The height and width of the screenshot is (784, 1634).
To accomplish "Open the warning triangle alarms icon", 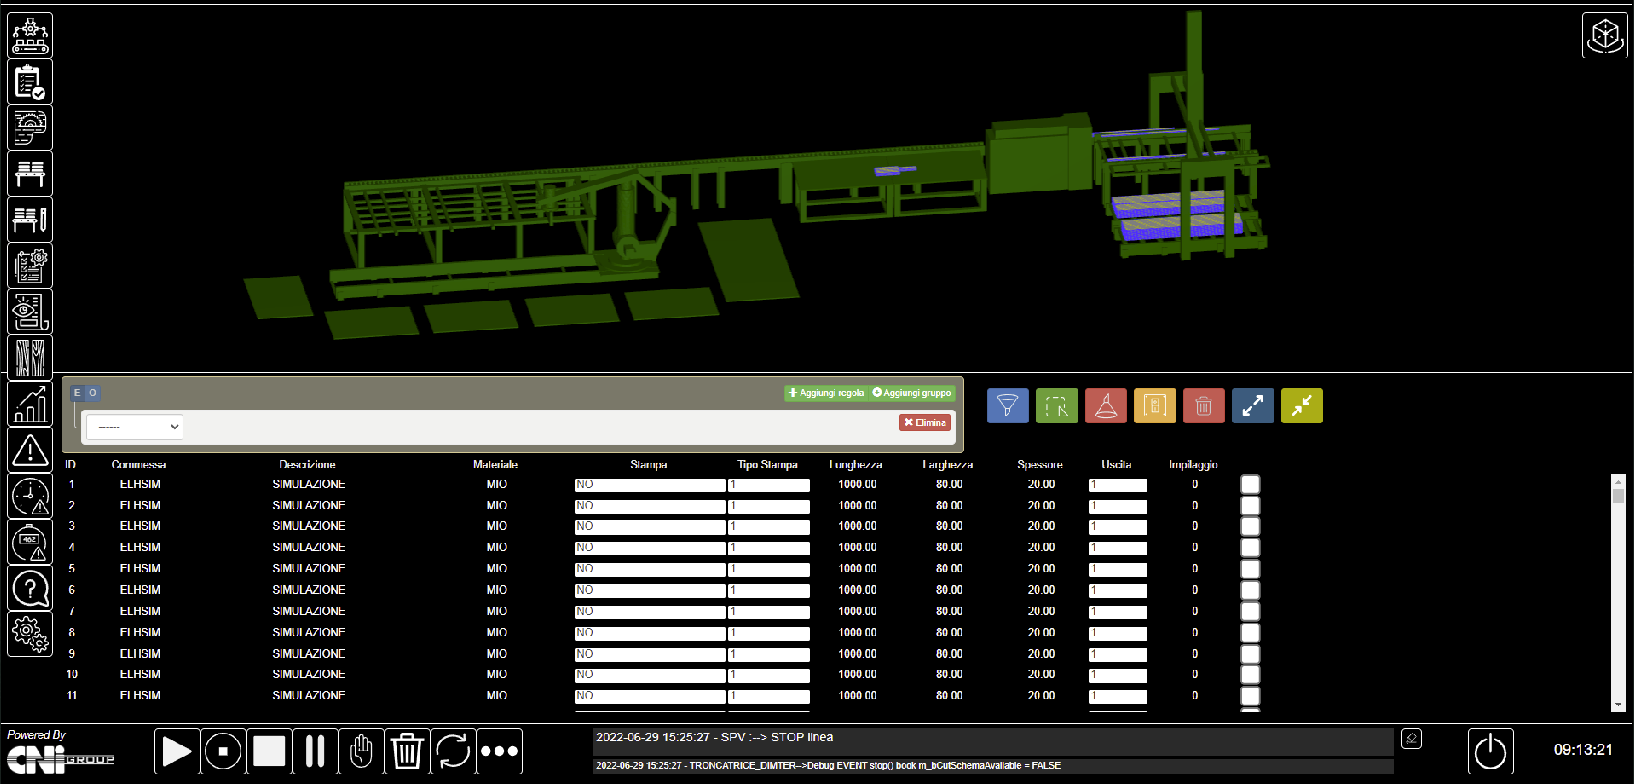I will coord(30,450).
